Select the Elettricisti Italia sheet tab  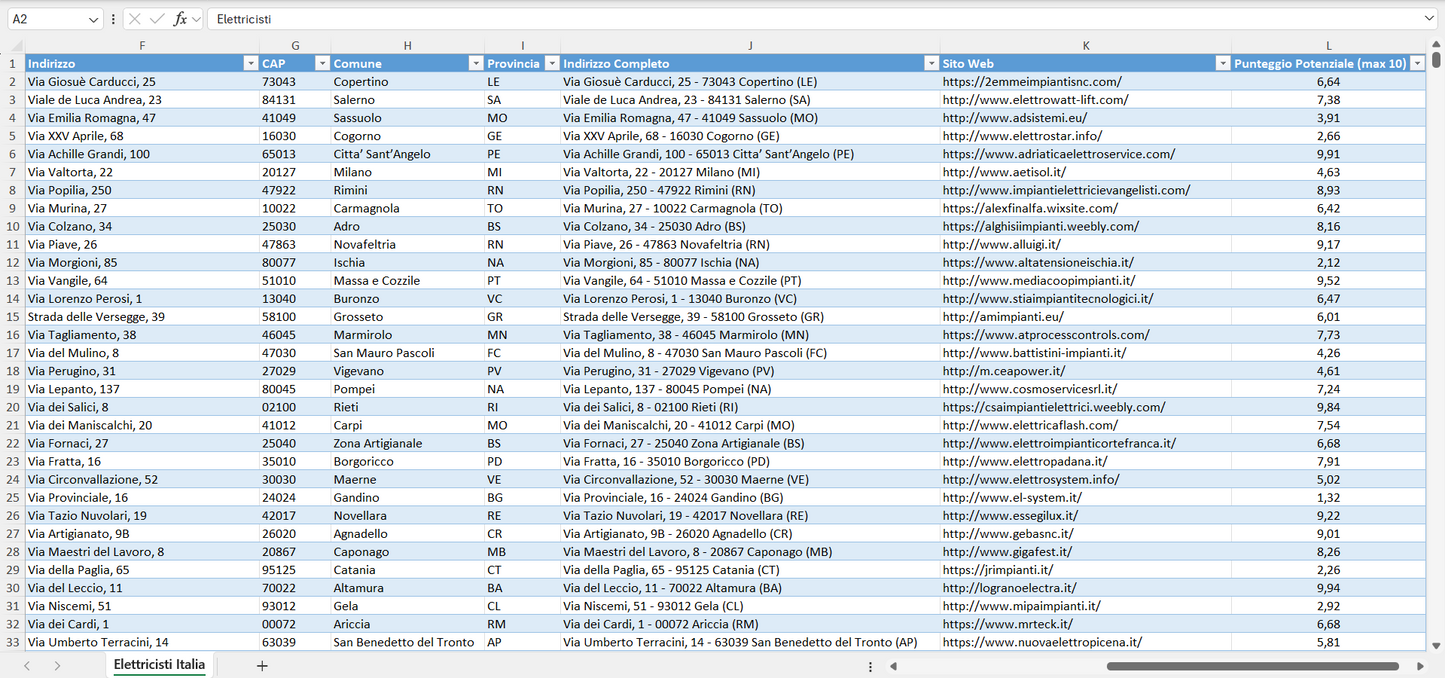point(160,664)
